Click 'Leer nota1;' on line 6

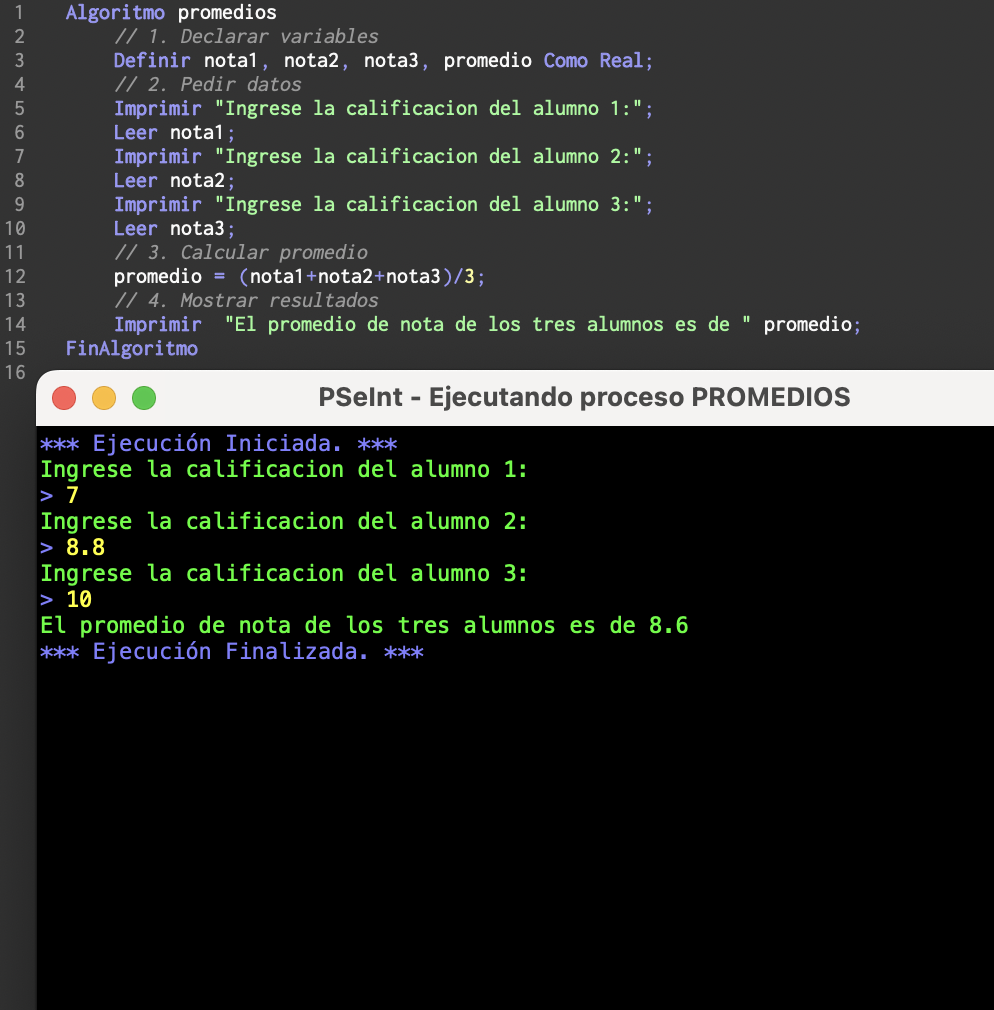pyautogui.click(x=175, y=133)
